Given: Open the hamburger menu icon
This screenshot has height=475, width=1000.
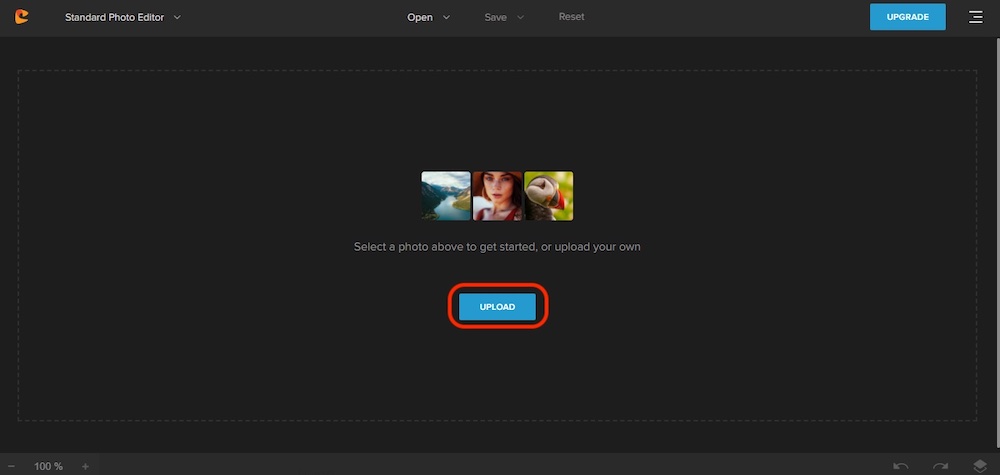Looking at the screenshot, I should [976, 17].
